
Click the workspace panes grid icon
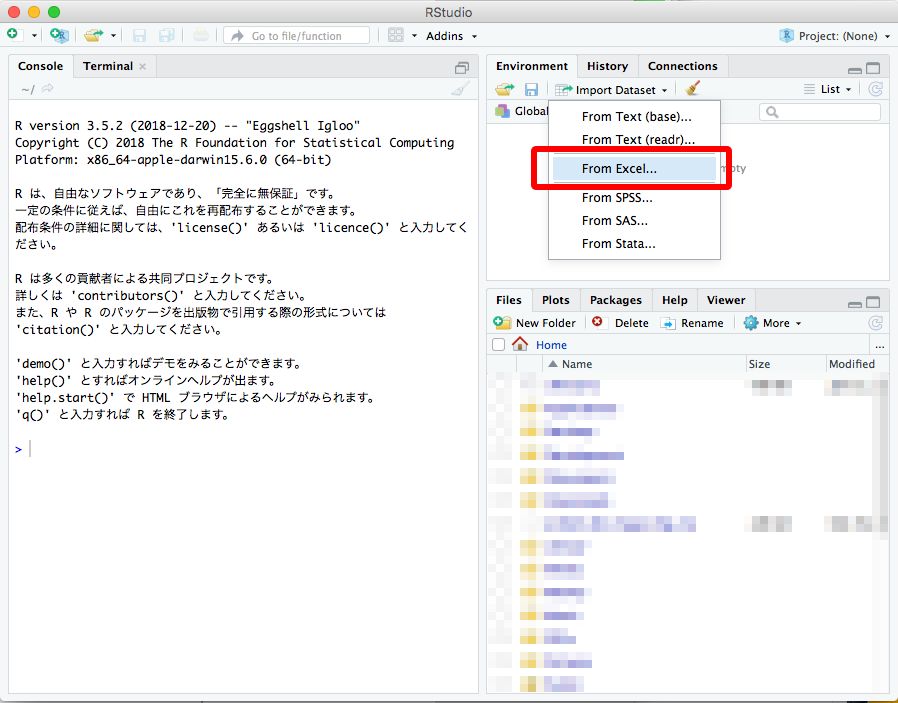396,35
